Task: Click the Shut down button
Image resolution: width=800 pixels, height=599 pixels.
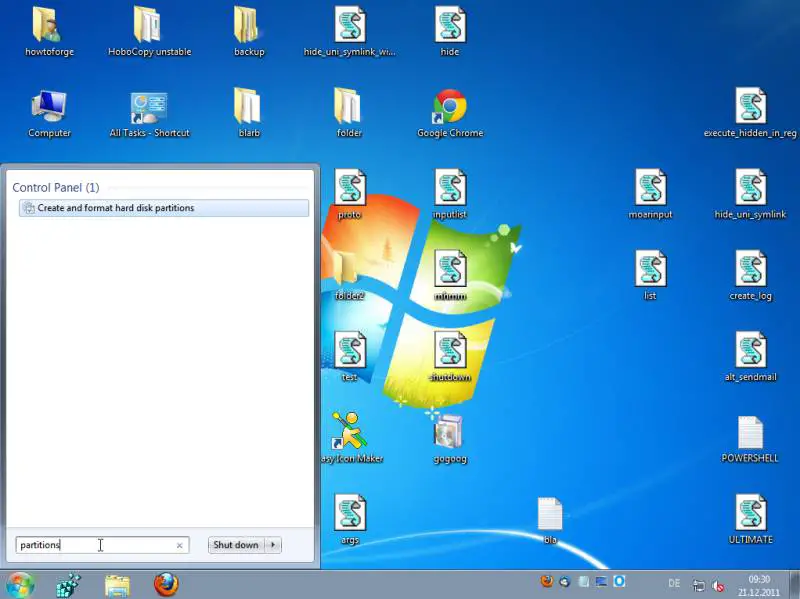Action: (236, 545)
